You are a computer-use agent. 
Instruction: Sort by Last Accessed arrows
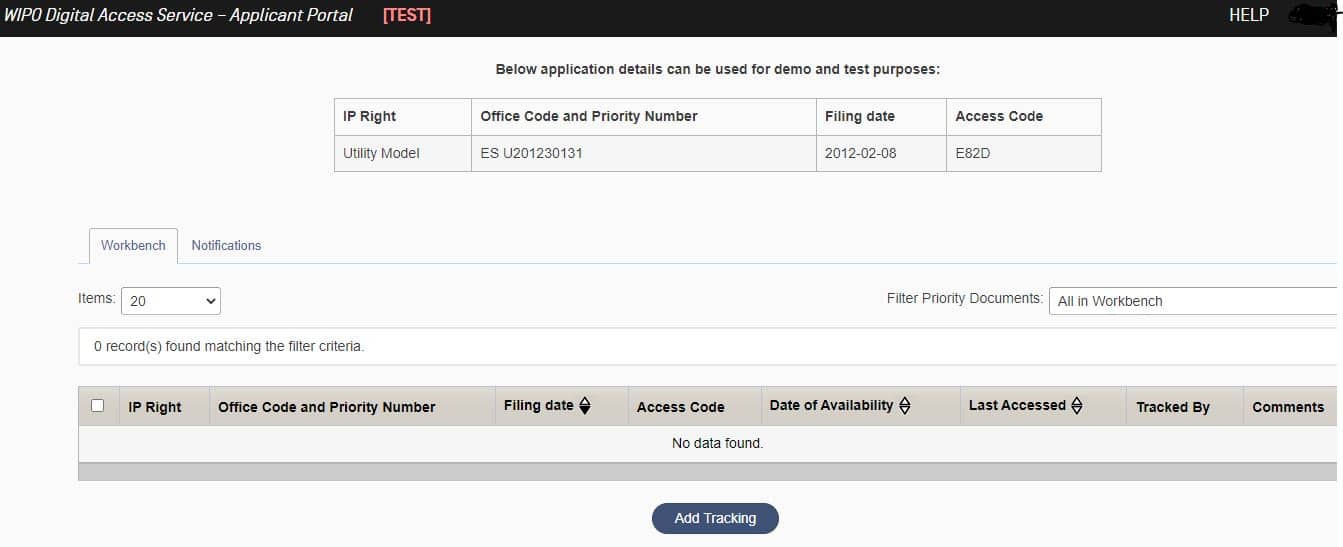1077,406
